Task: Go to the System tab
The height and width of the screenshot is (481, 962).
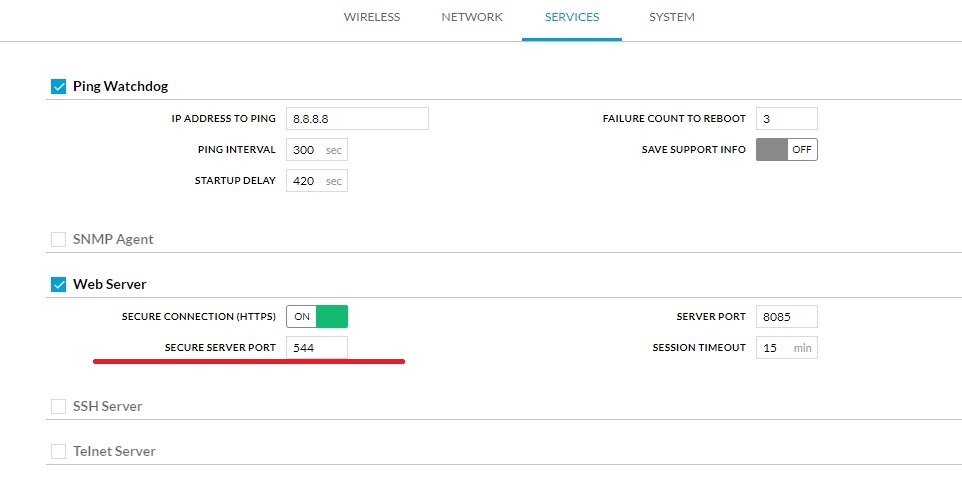Action: click(x=671, y=17)
